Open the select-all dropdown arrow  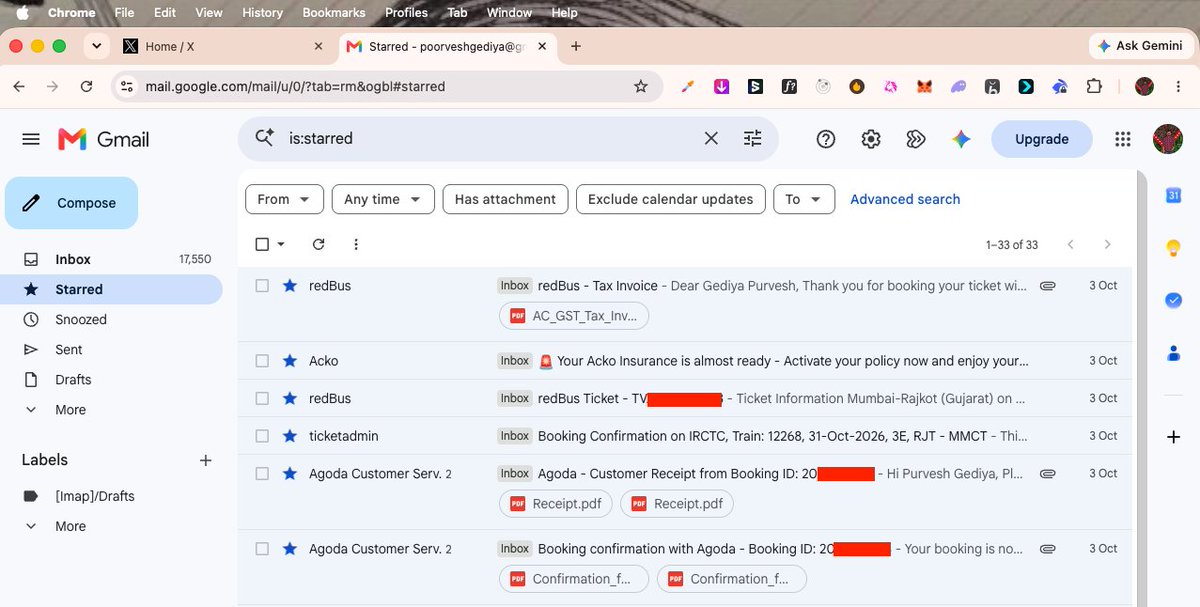[x=281, y=244]
